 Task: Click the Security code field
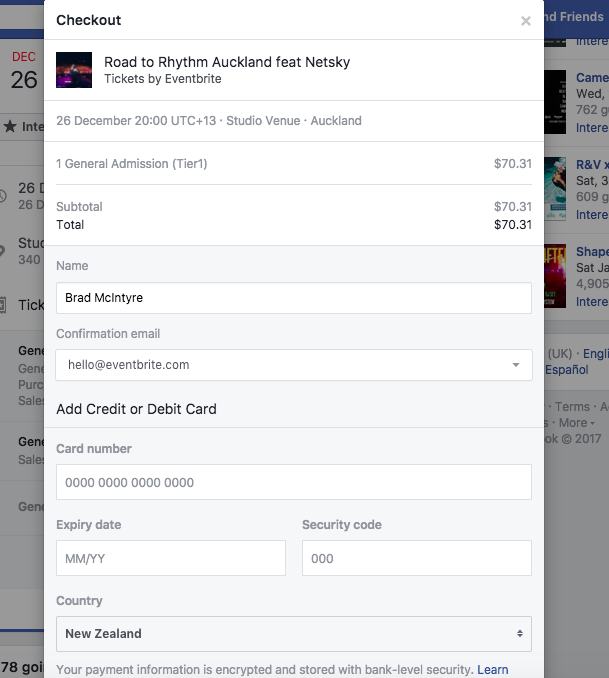pyautogui.click(x=417, y=558)
